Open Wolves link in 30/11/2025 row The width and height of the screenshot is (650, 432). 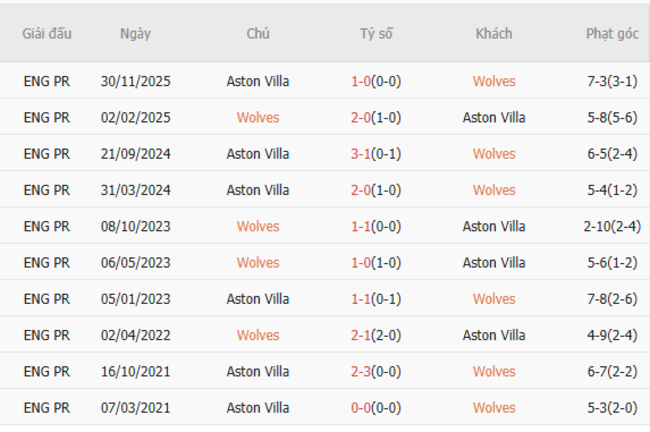[x=494, y=81]
